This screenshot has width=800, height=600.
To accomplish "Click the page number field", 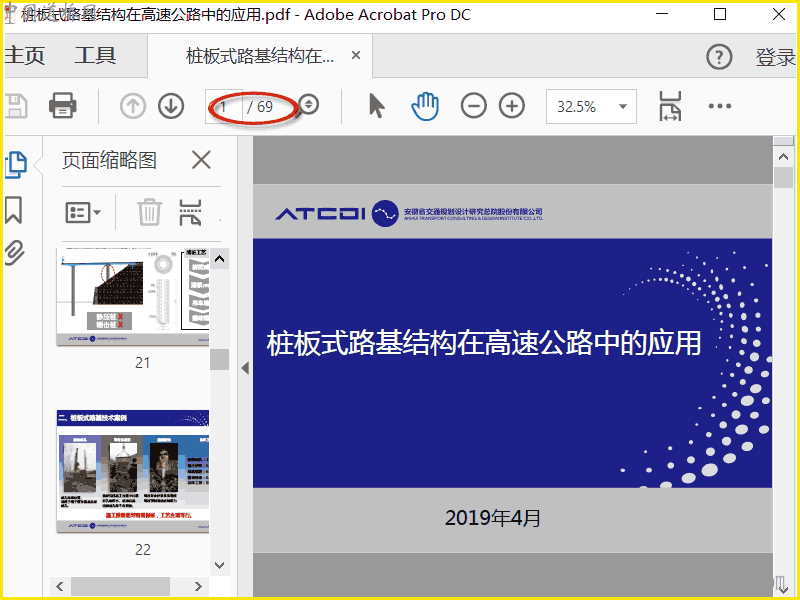I will 223,107.
